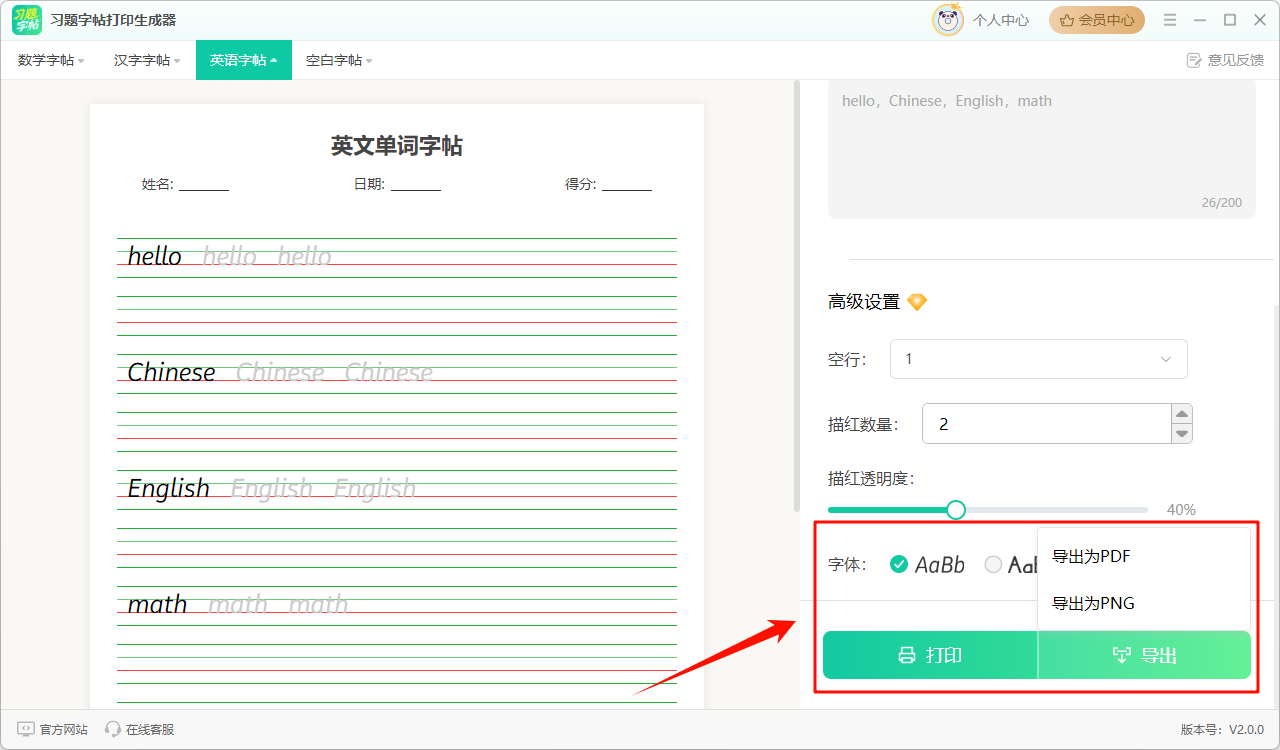Image resolution: width=1280 pixels, height=750 pixels.
Task: Open the 汉字字帖 dropdown tab
Action: coord(147,60)
